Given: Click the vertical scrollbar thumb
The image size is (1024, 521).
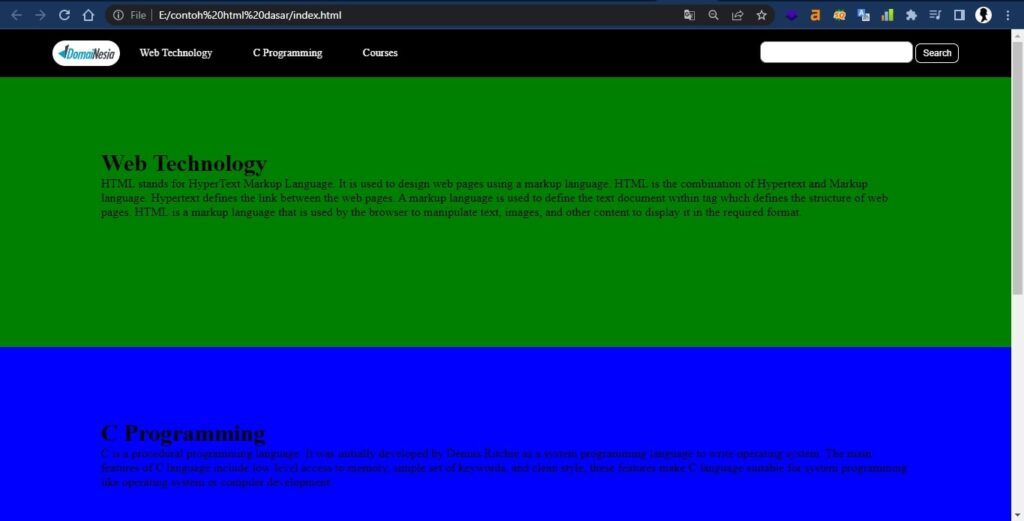Looking at the screenshot, I should coord(1017,166).
